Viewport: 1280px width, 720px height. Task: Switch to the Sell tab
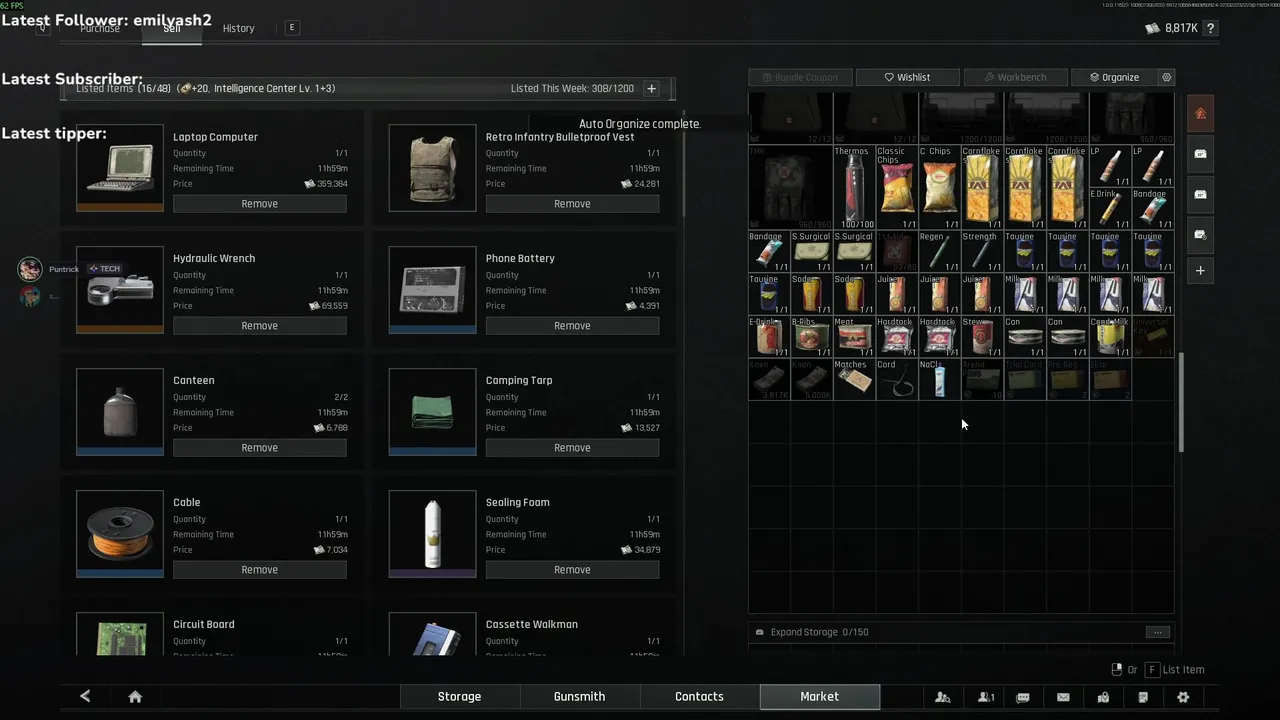(x=172, y=28)
